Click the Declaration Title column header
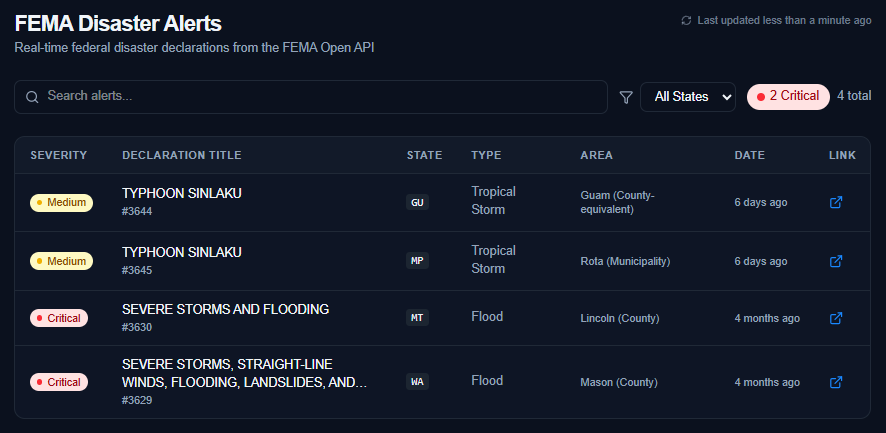The height and width of the screenshot is (433, 886). coord(182,155)
